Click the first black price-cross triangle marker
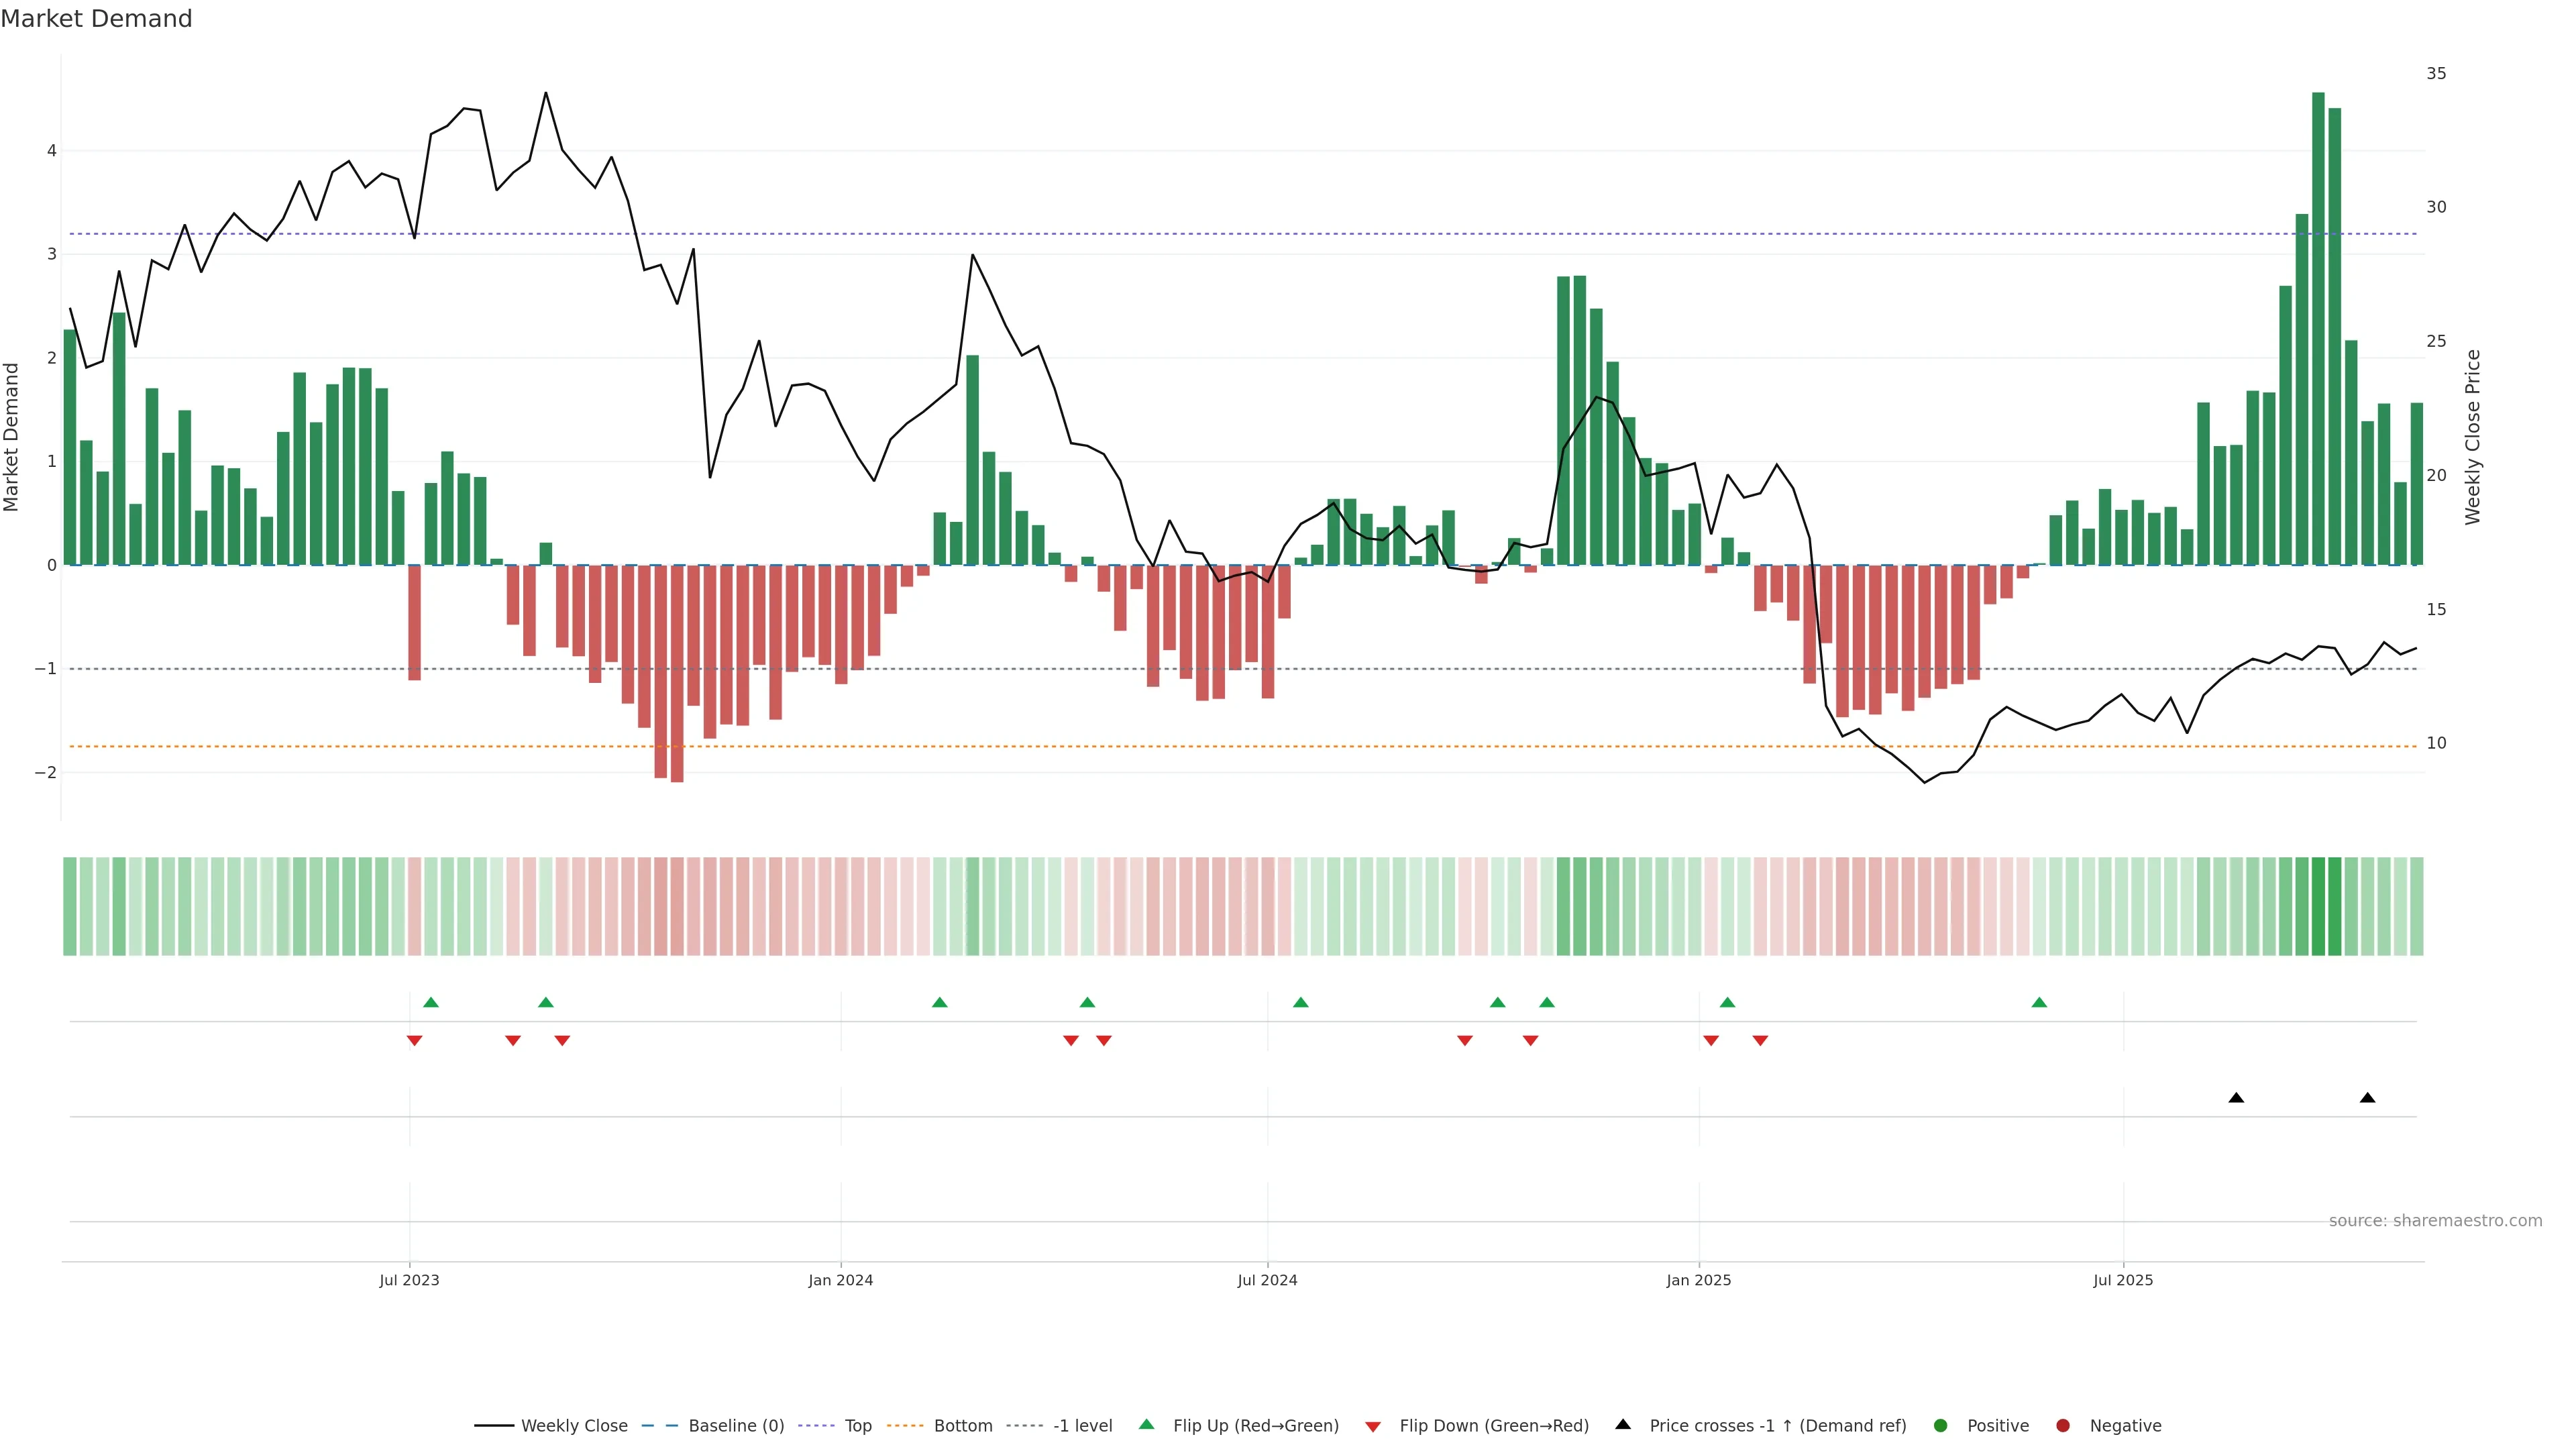 pyautogui.click(x=2236, y=1098)
